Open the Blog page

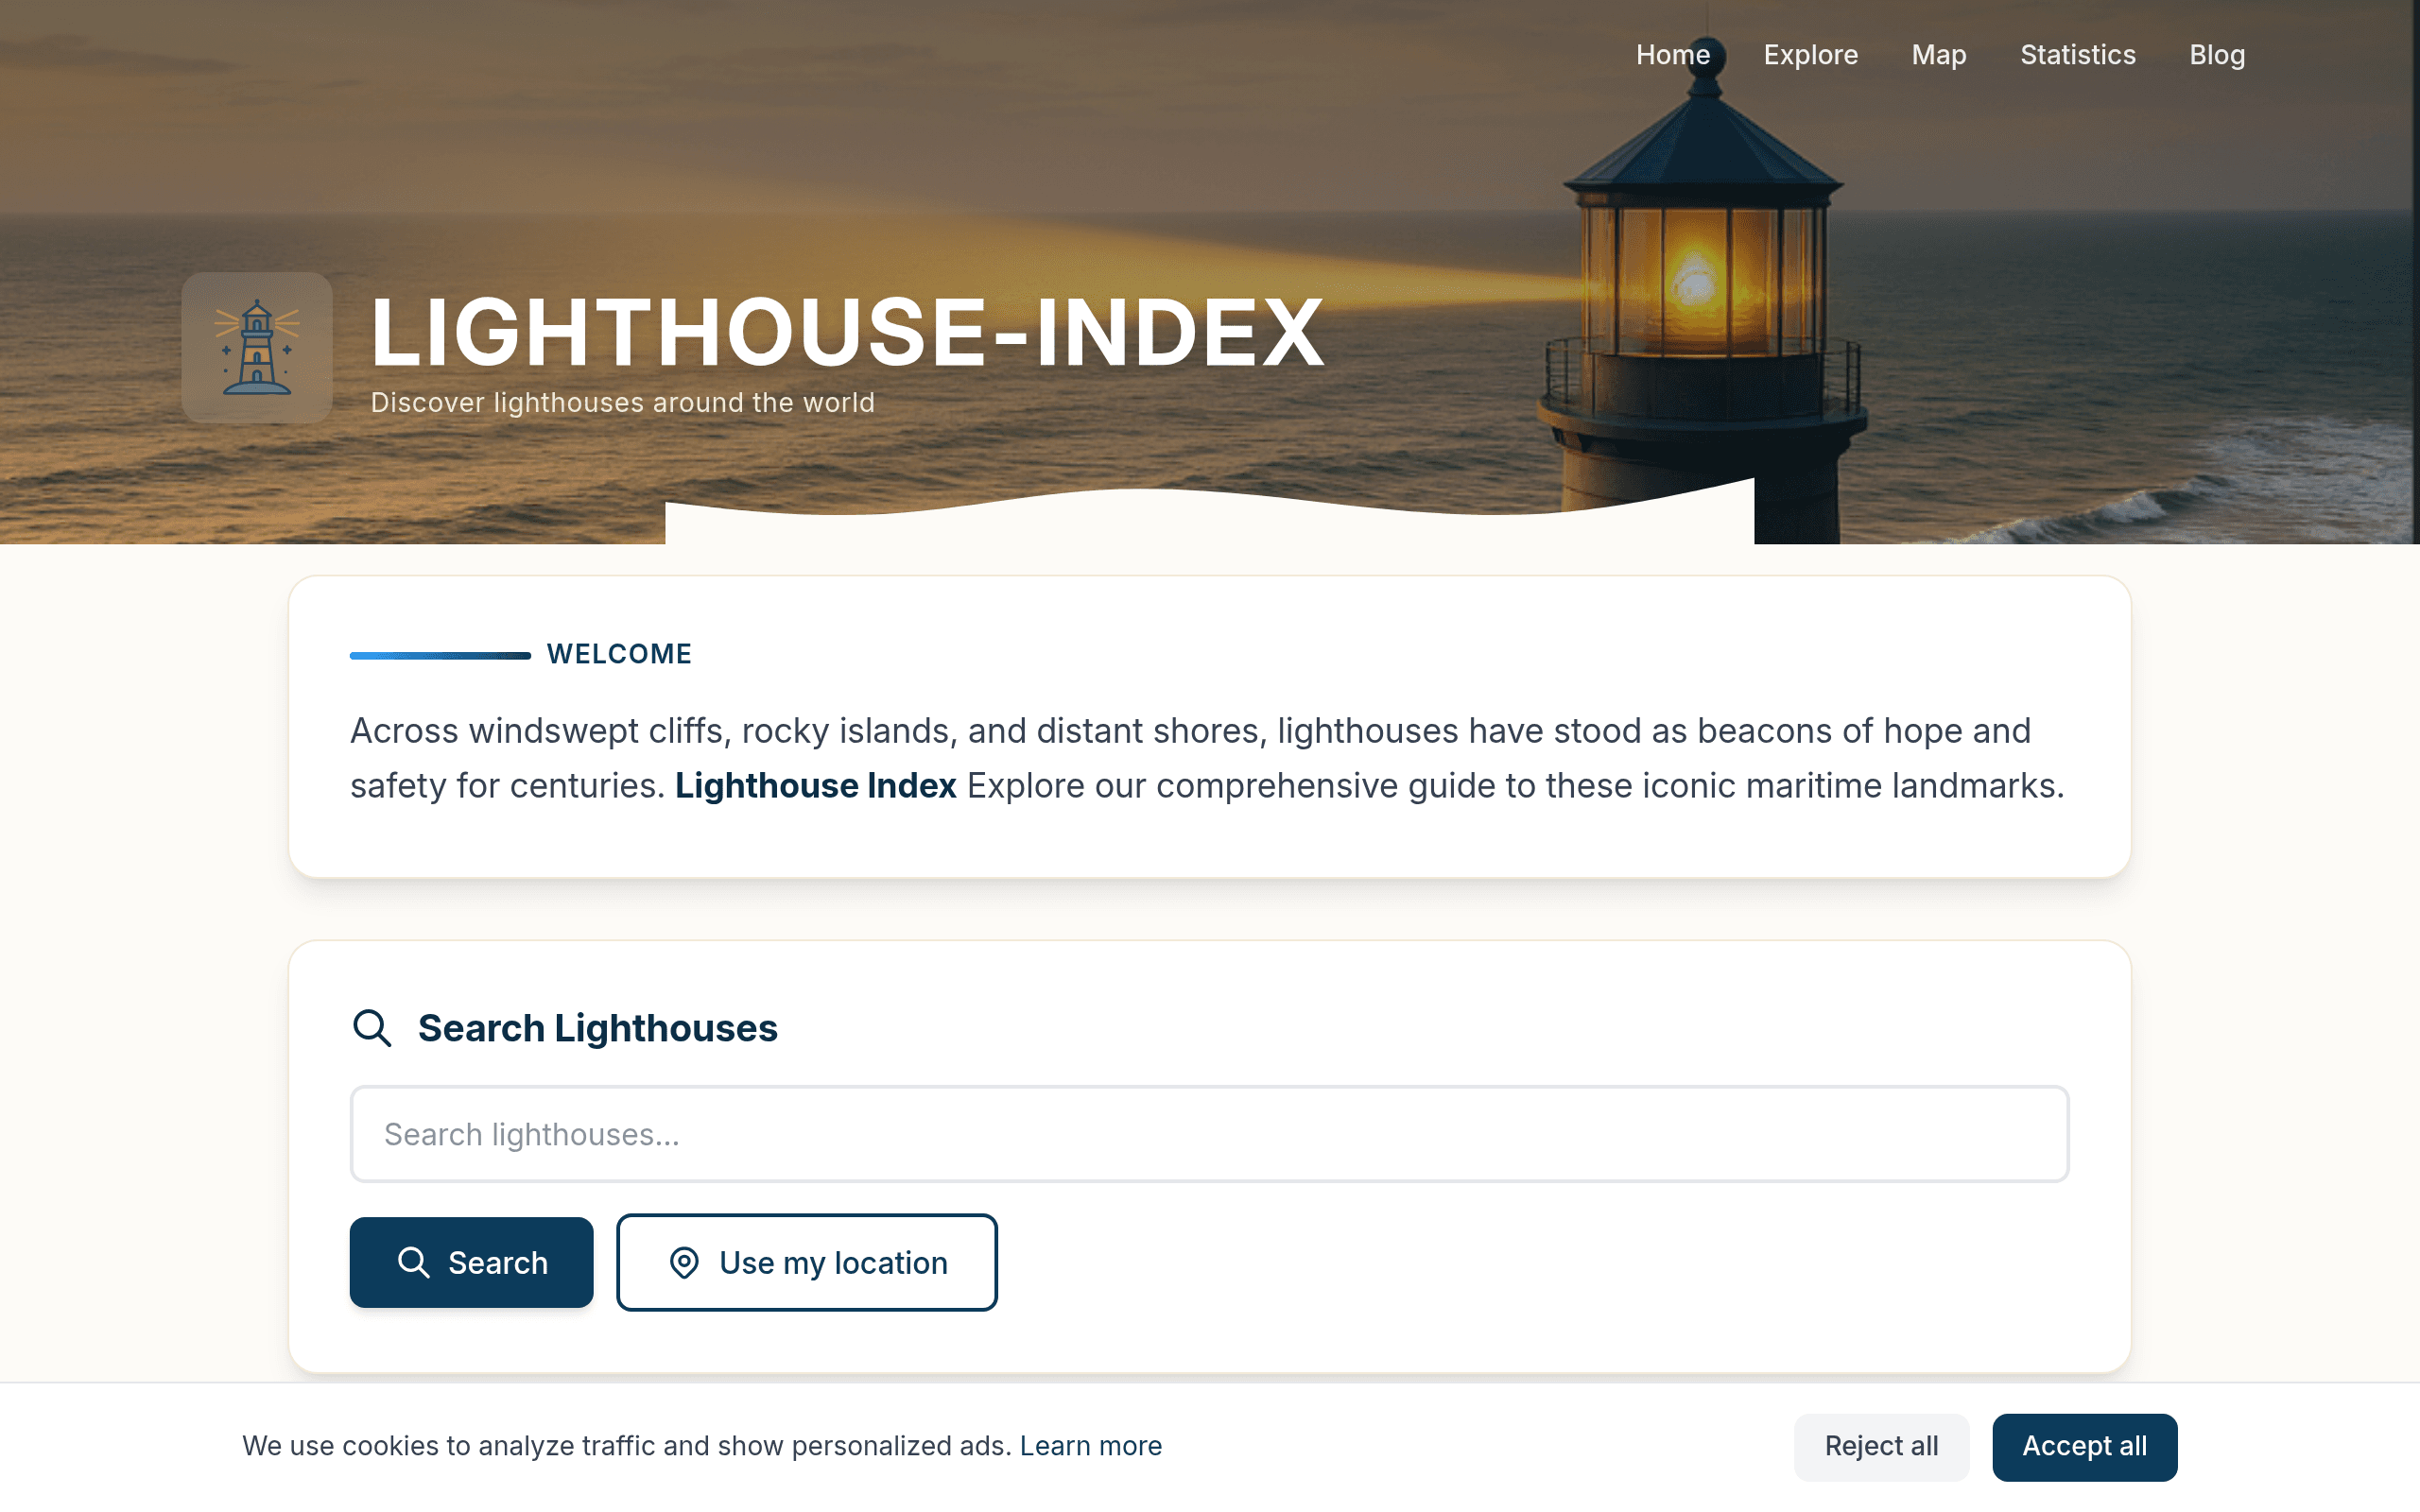tap(2217, 55)
